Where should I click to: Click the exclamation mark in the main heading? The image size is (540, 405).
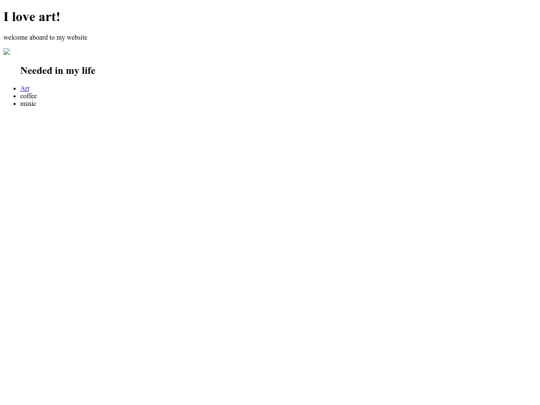(x=58, y=17)
